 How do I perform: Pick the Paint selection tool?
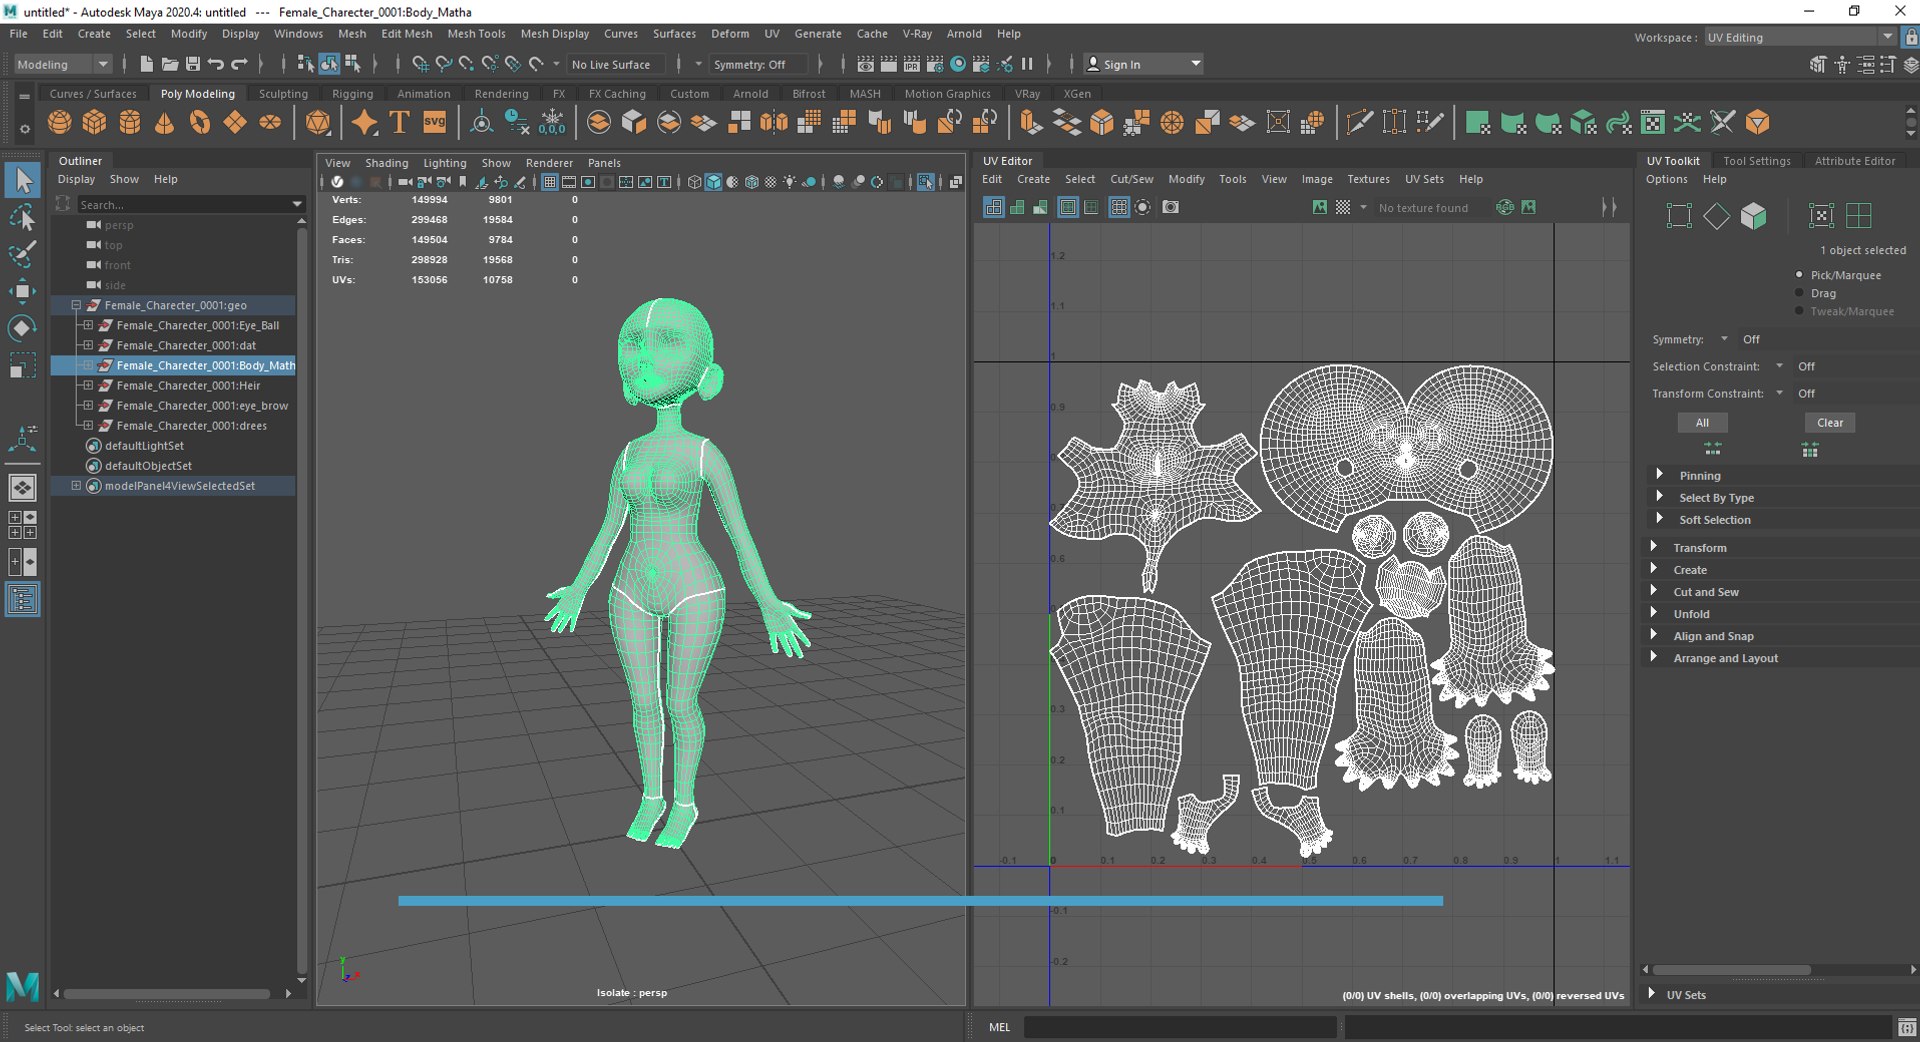23,254
